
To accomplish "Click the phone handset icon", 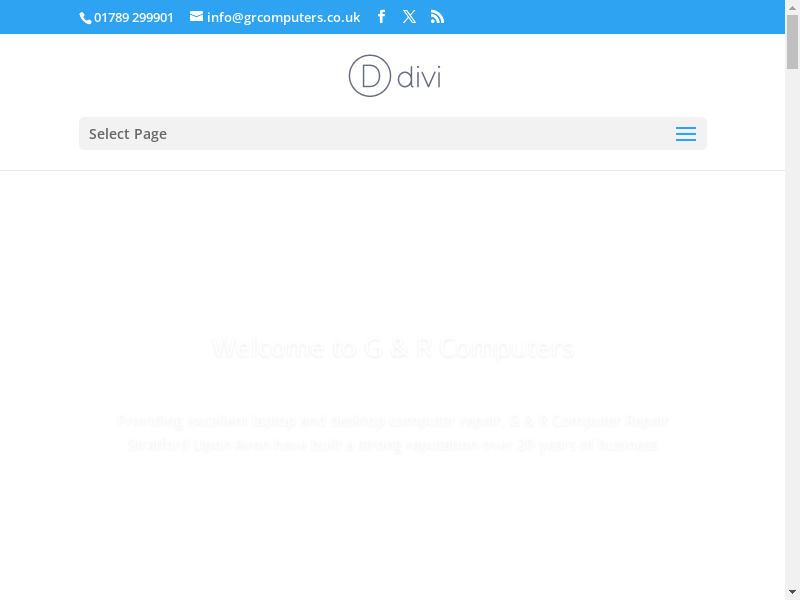I will pos(85,18).
